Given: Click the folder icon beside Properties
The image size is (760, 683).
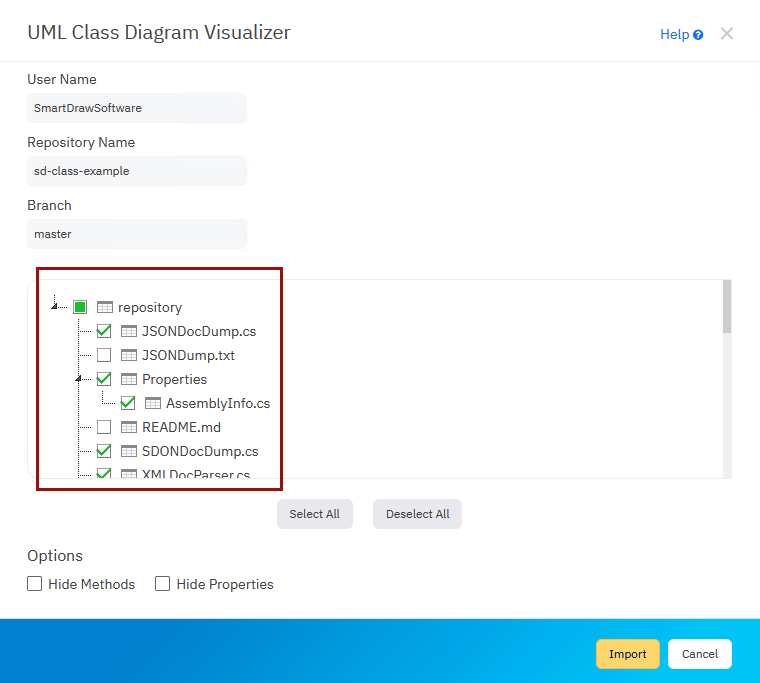Looking at the screenshot, I should [129, 379].
